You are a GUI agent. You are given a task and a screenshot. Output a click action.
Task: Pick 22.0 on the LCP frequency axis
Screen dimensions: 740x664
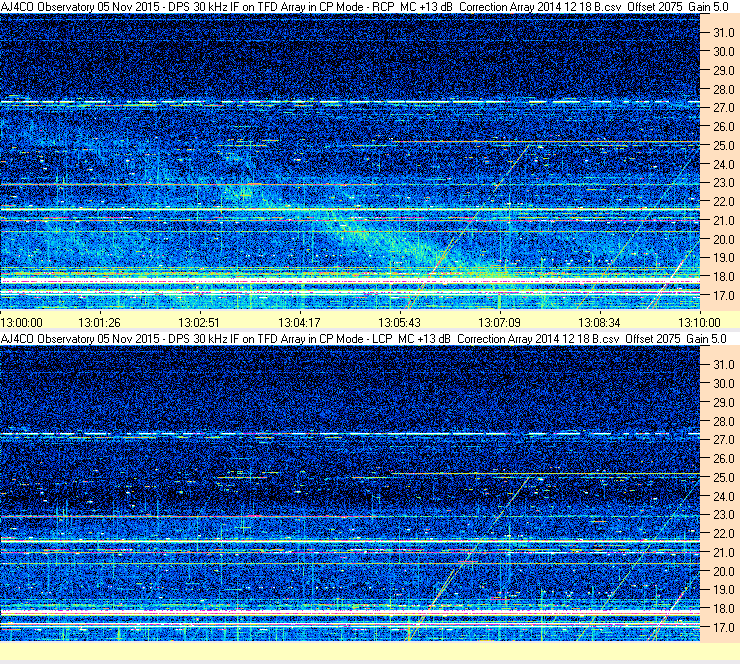click(x=723, y=534)
